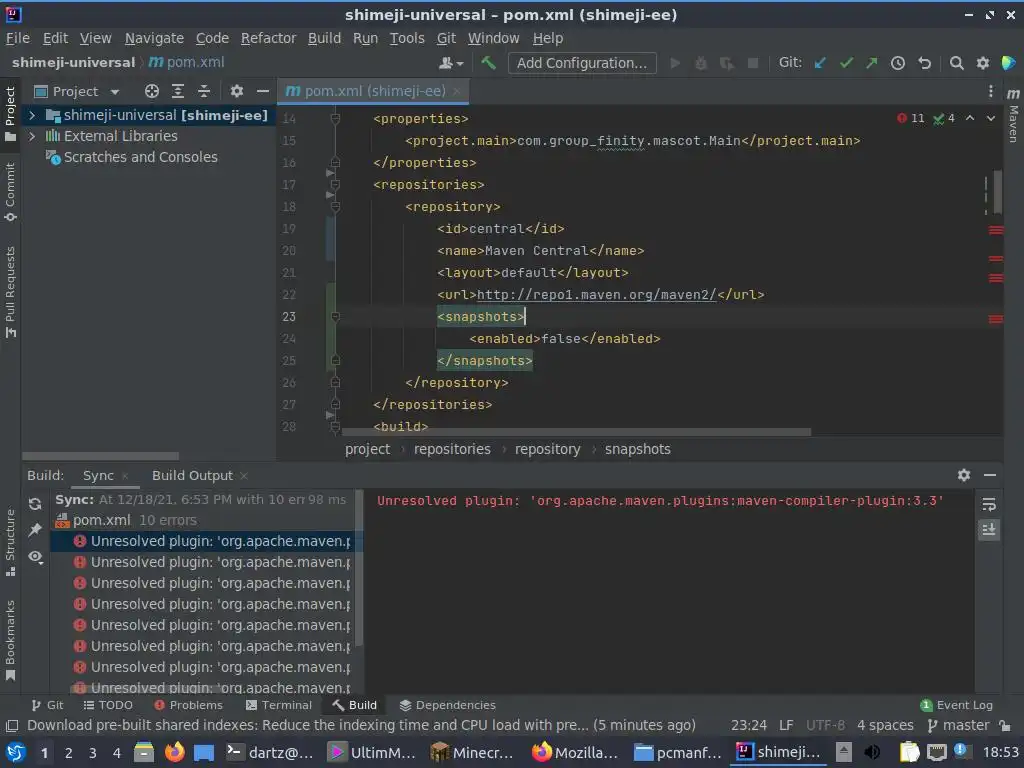Open the Git menu
This screenshot has height=768, width=1024.
tap(446, 38)
